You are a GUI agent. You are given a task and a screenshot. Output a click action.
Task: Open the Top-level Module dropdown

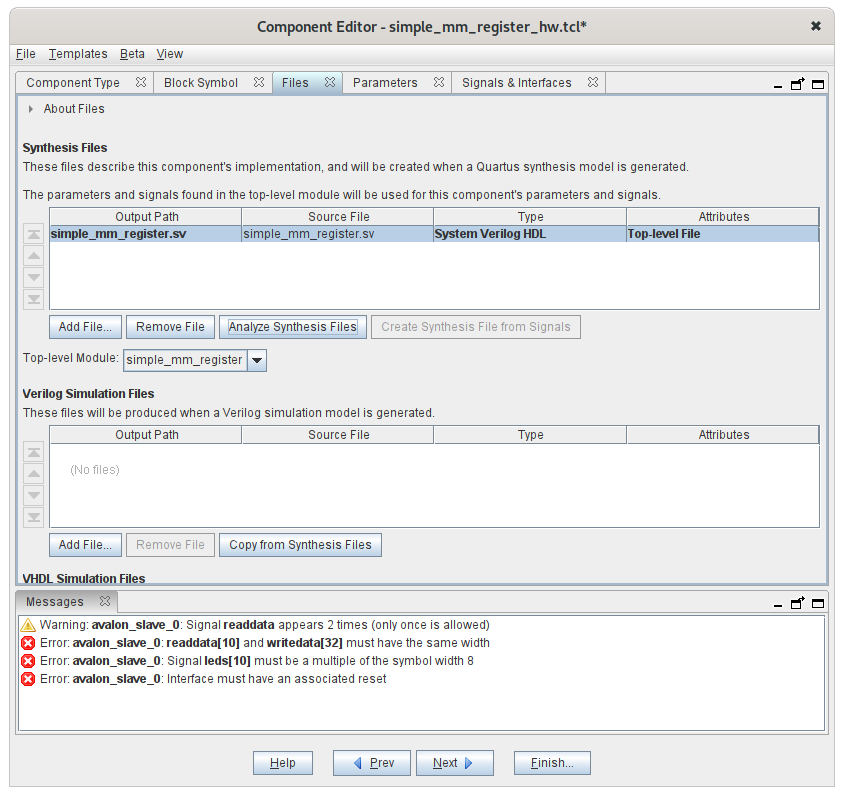point(256,360)
